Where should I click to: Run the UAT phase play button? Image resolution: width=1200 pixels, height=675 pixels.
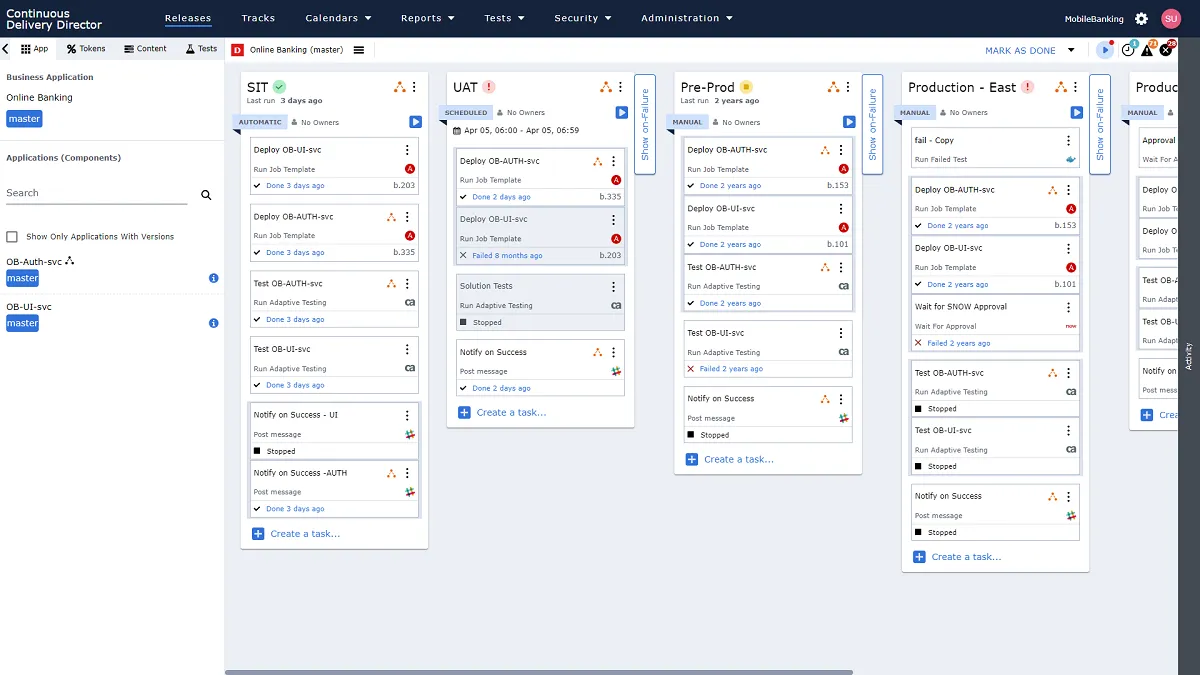click(621, 113)
